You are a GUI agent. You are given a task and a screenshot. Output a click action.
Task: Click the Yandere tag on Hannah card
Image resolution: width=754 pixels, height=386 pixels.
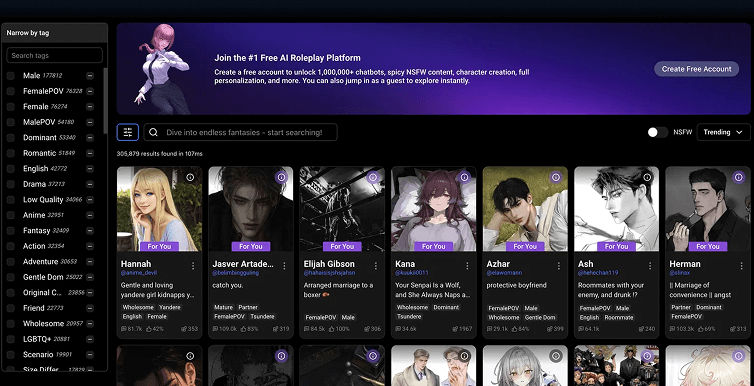(x=169, y=307)
